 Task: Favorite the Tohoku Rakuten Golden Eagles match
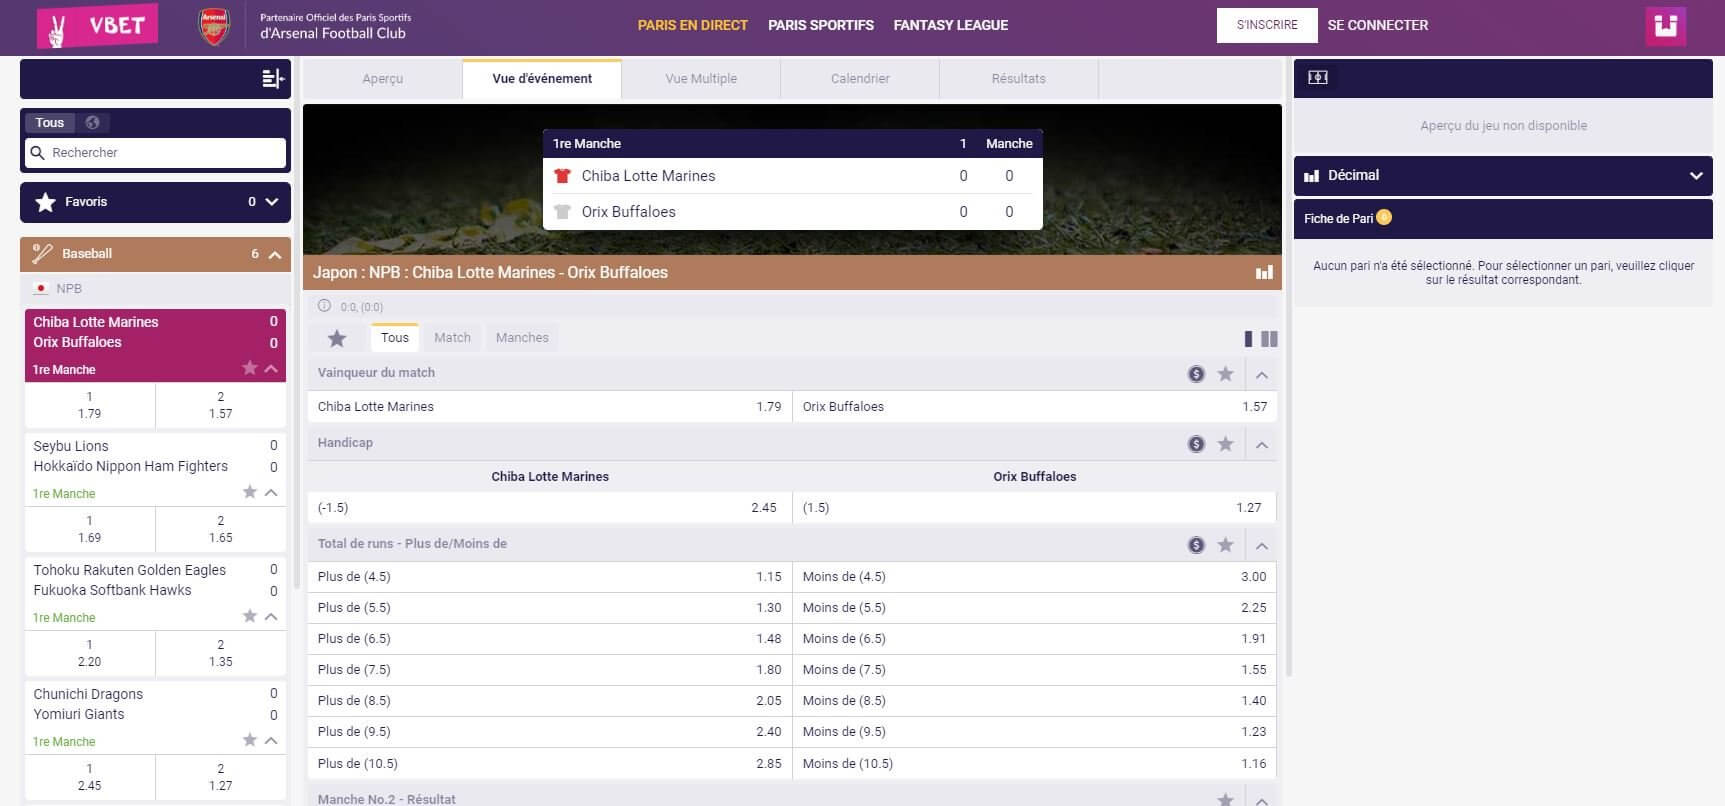[x=250, y=616]
